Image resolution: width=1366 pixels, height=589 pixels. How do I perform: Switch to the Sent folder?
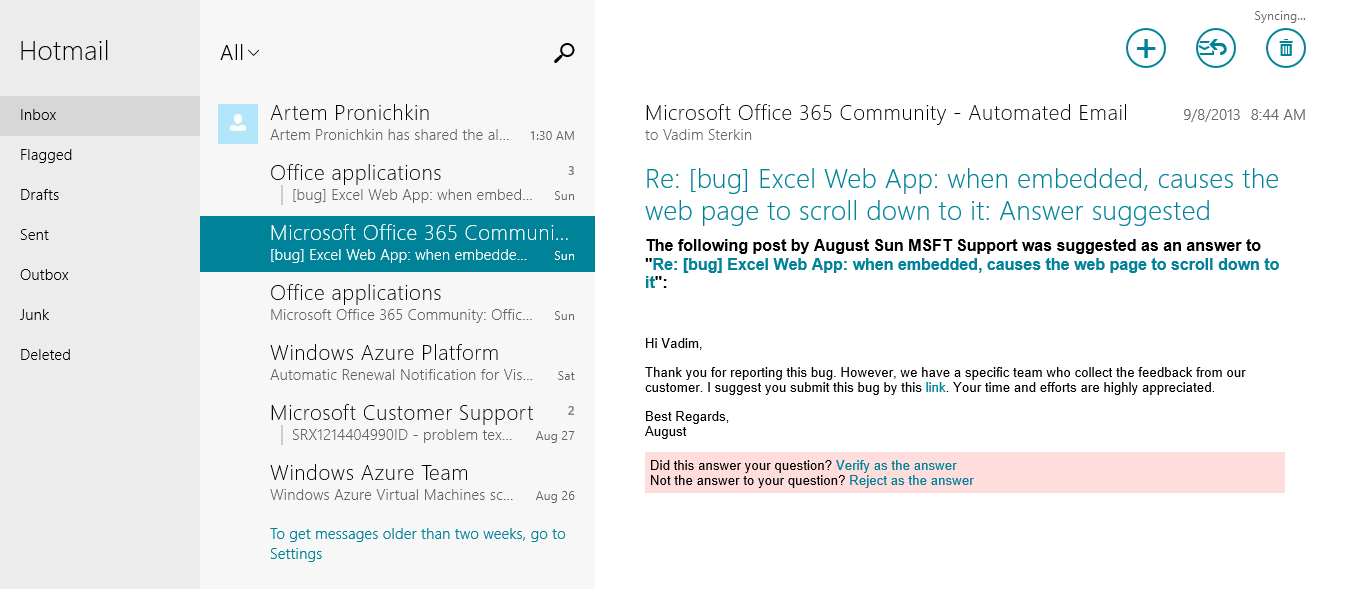100,235
